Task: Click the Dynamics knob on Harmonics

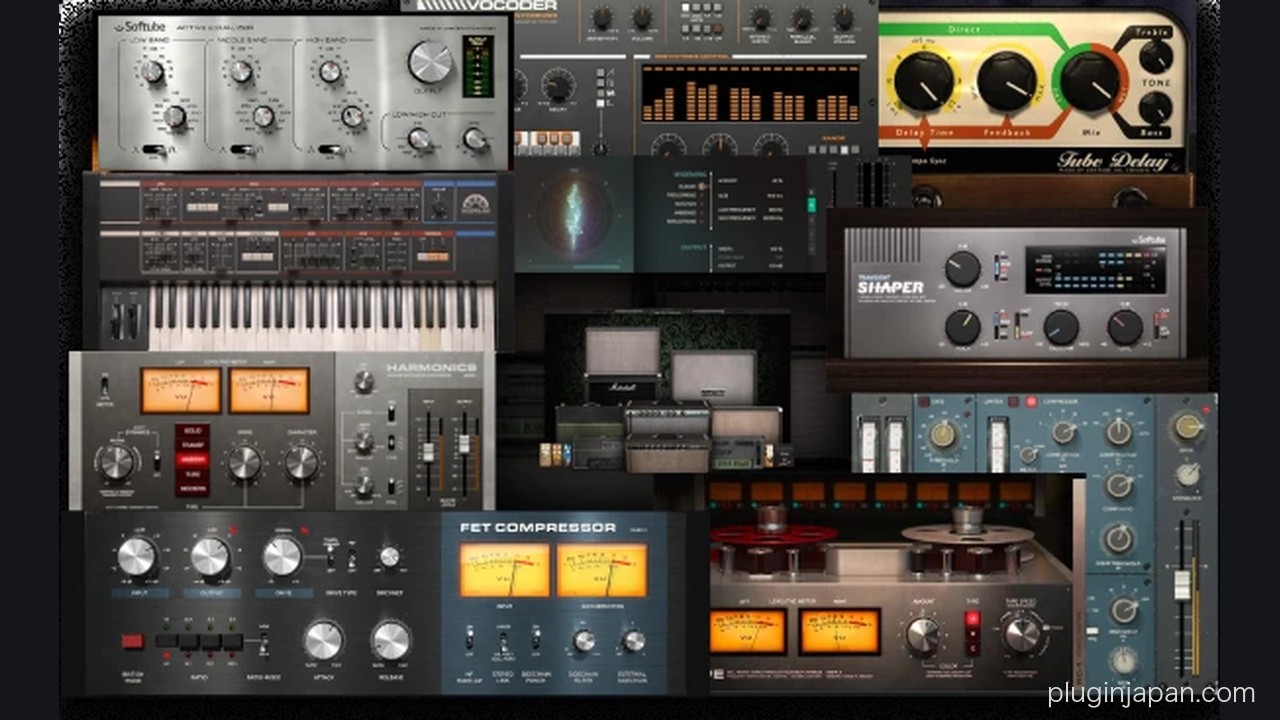Action: pos(116,462)
